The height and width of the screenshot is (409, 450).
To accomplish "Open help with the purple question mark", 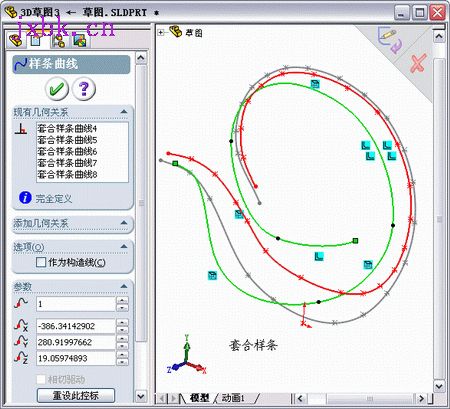I will click(x=84, y=89).
